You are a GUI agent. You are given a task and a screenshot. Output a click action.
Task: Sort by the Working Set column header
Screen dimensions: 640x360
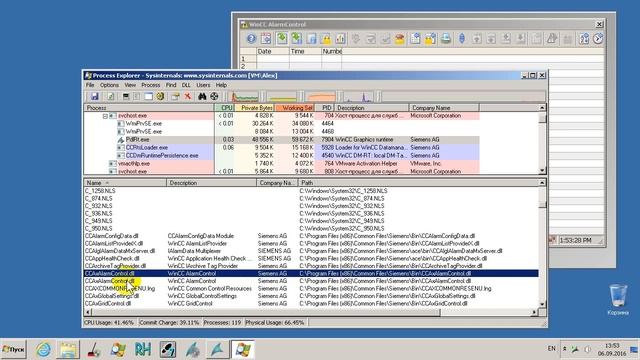(295, 108)
